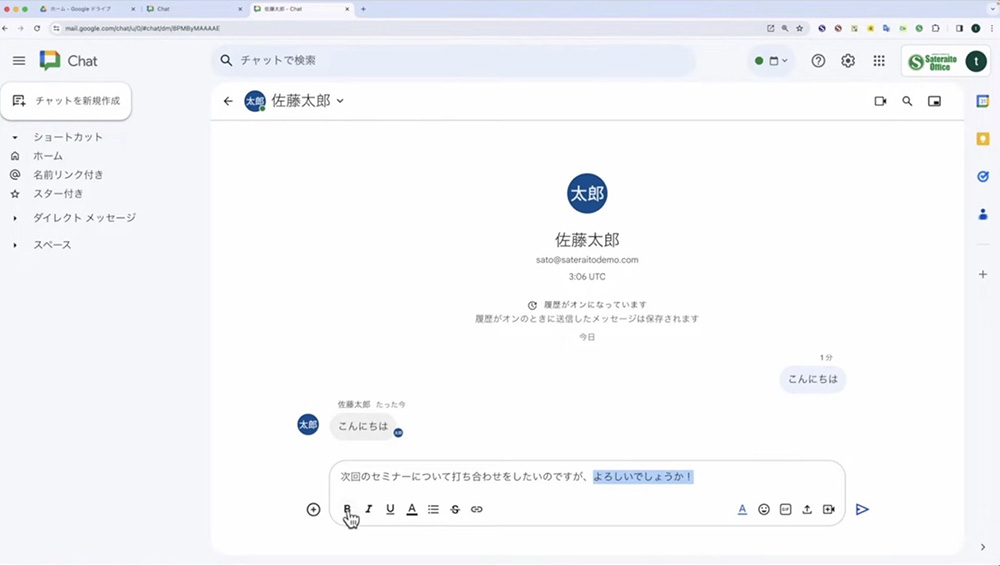Open 名前リンク付き mentions view
Viewport: 1000px width, 566px height.
click(x=68, y=175)
